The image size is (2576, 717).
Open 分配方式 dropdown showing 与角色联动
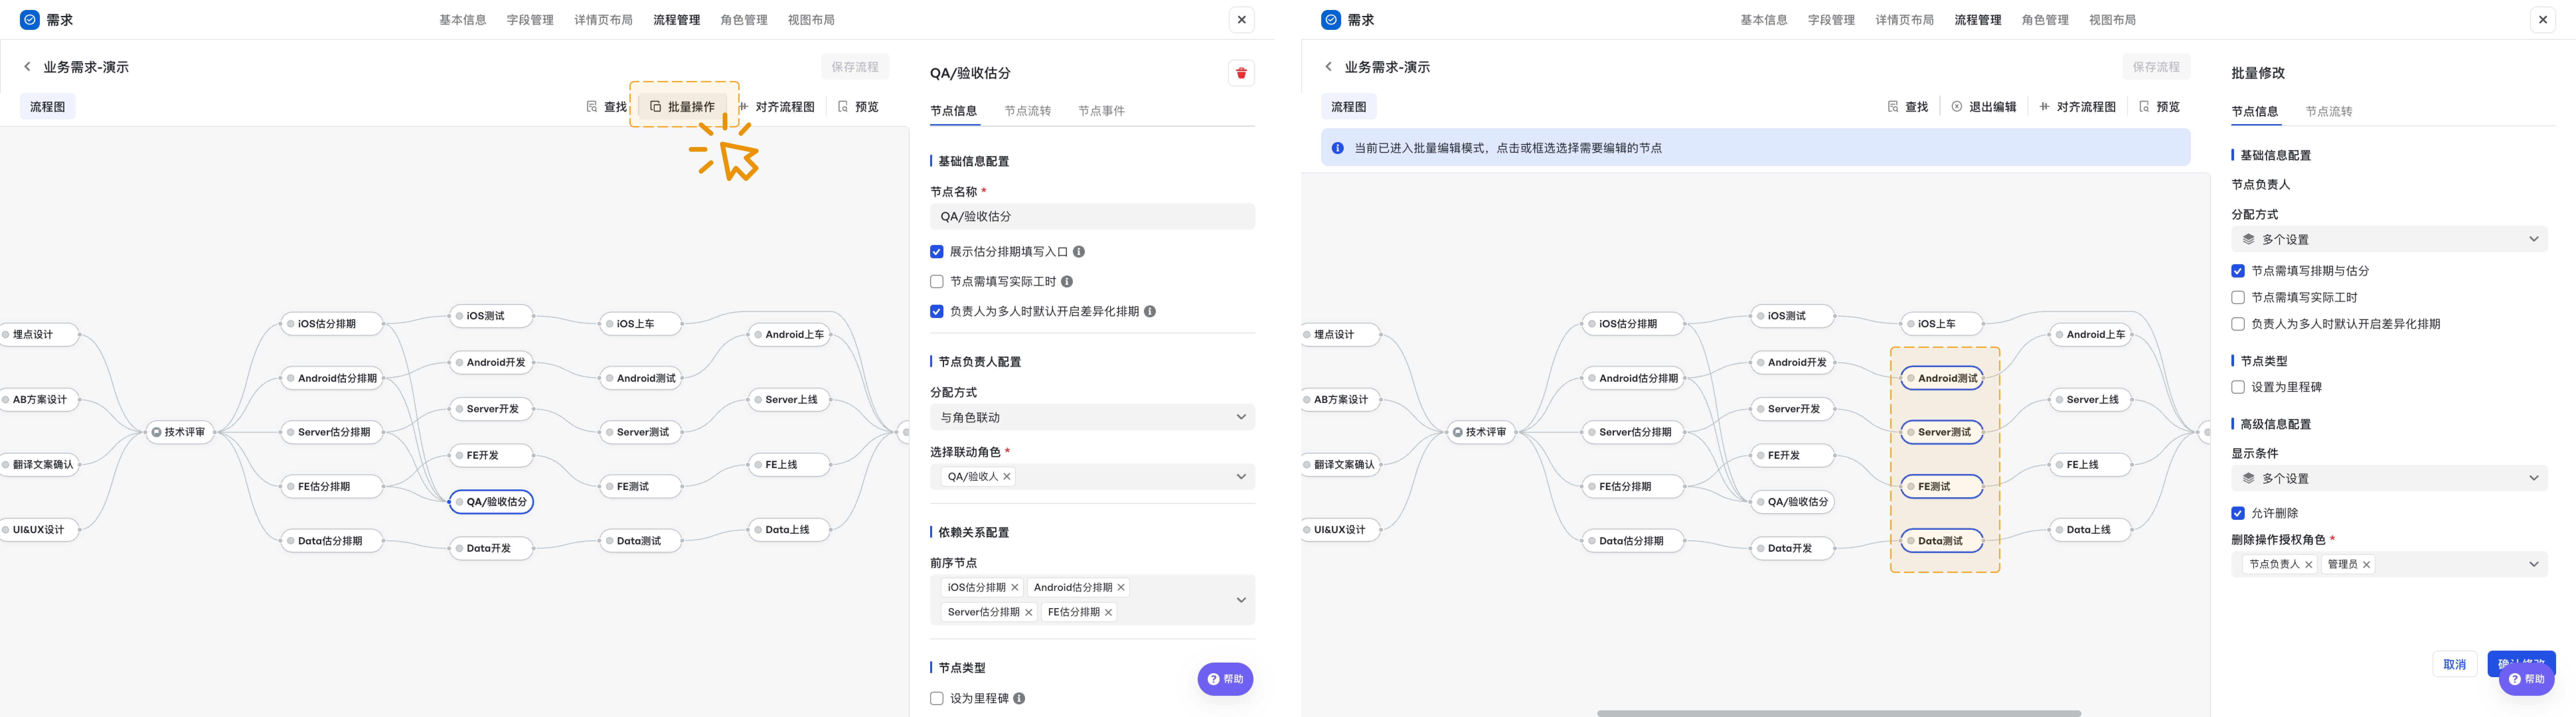1092,417
